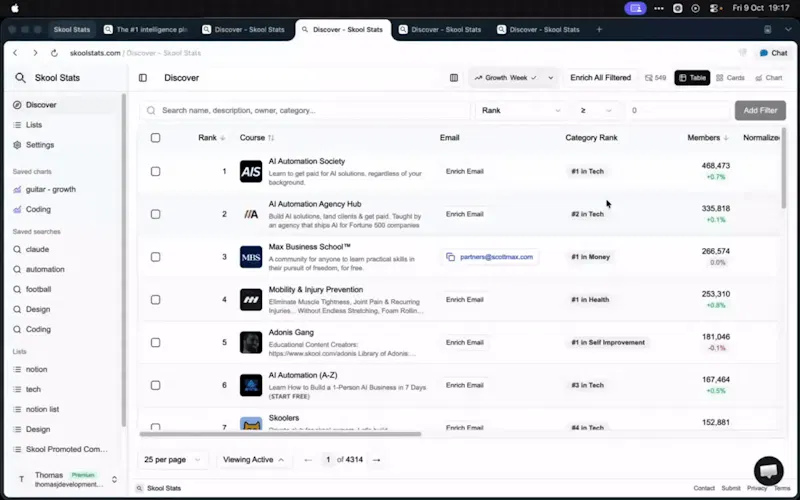Open the live chat widget at bottom right
The width and height of the screenshot is (800, 500).
click(x=768, y=470)
